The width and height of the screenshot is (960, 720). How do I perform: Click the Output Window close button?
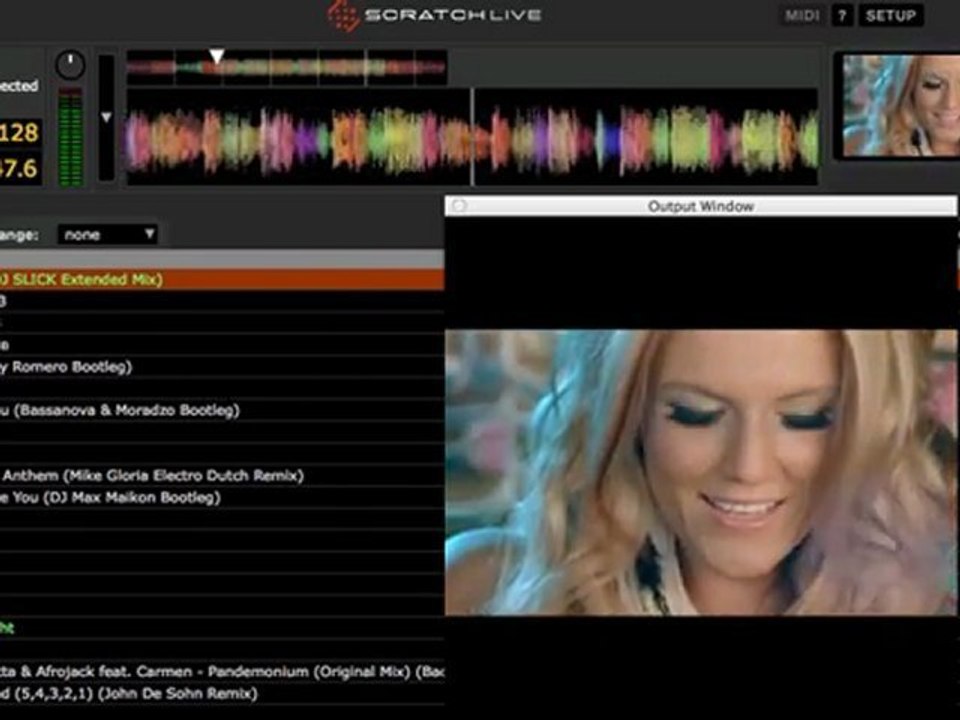pos(459,206)
